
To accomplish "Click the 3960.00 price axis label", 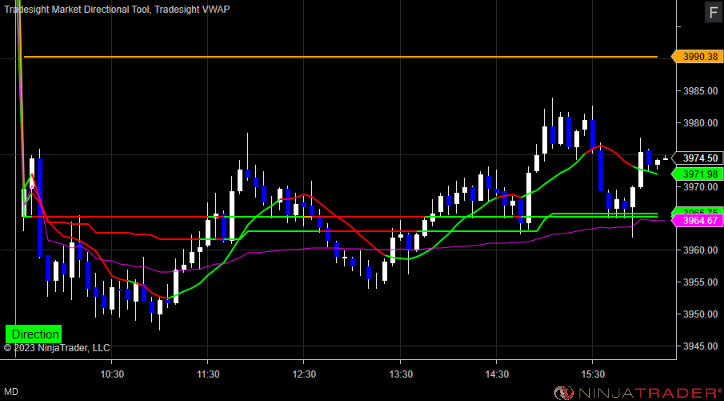I will coord(700,250).
